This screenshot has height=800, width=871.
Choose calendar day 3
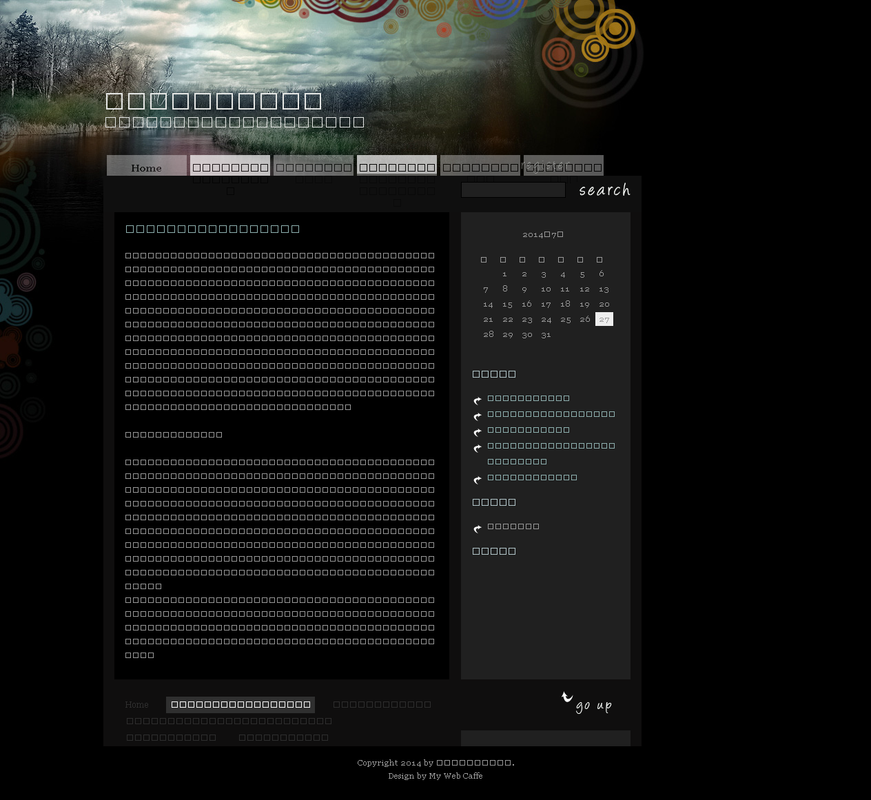[543, 274]
